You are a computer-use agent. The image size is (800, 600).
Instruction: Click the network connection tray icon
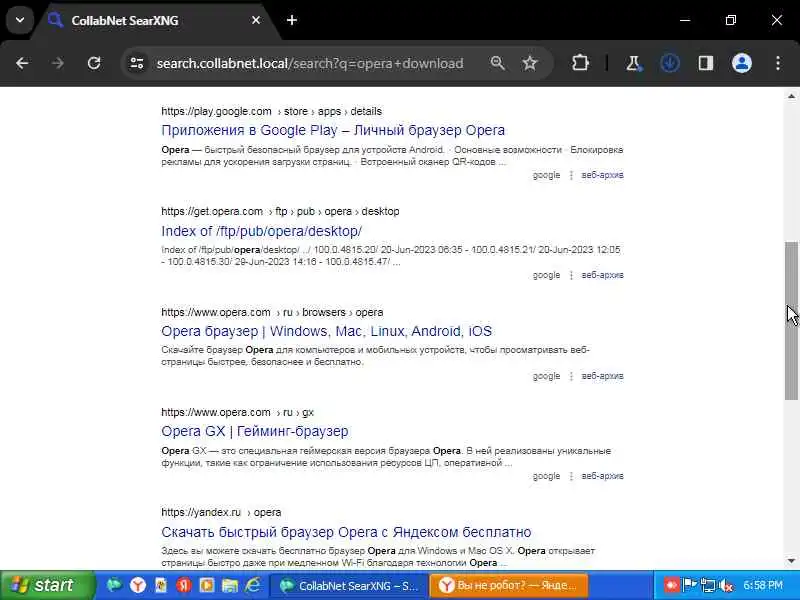click(x=708, y=585)
